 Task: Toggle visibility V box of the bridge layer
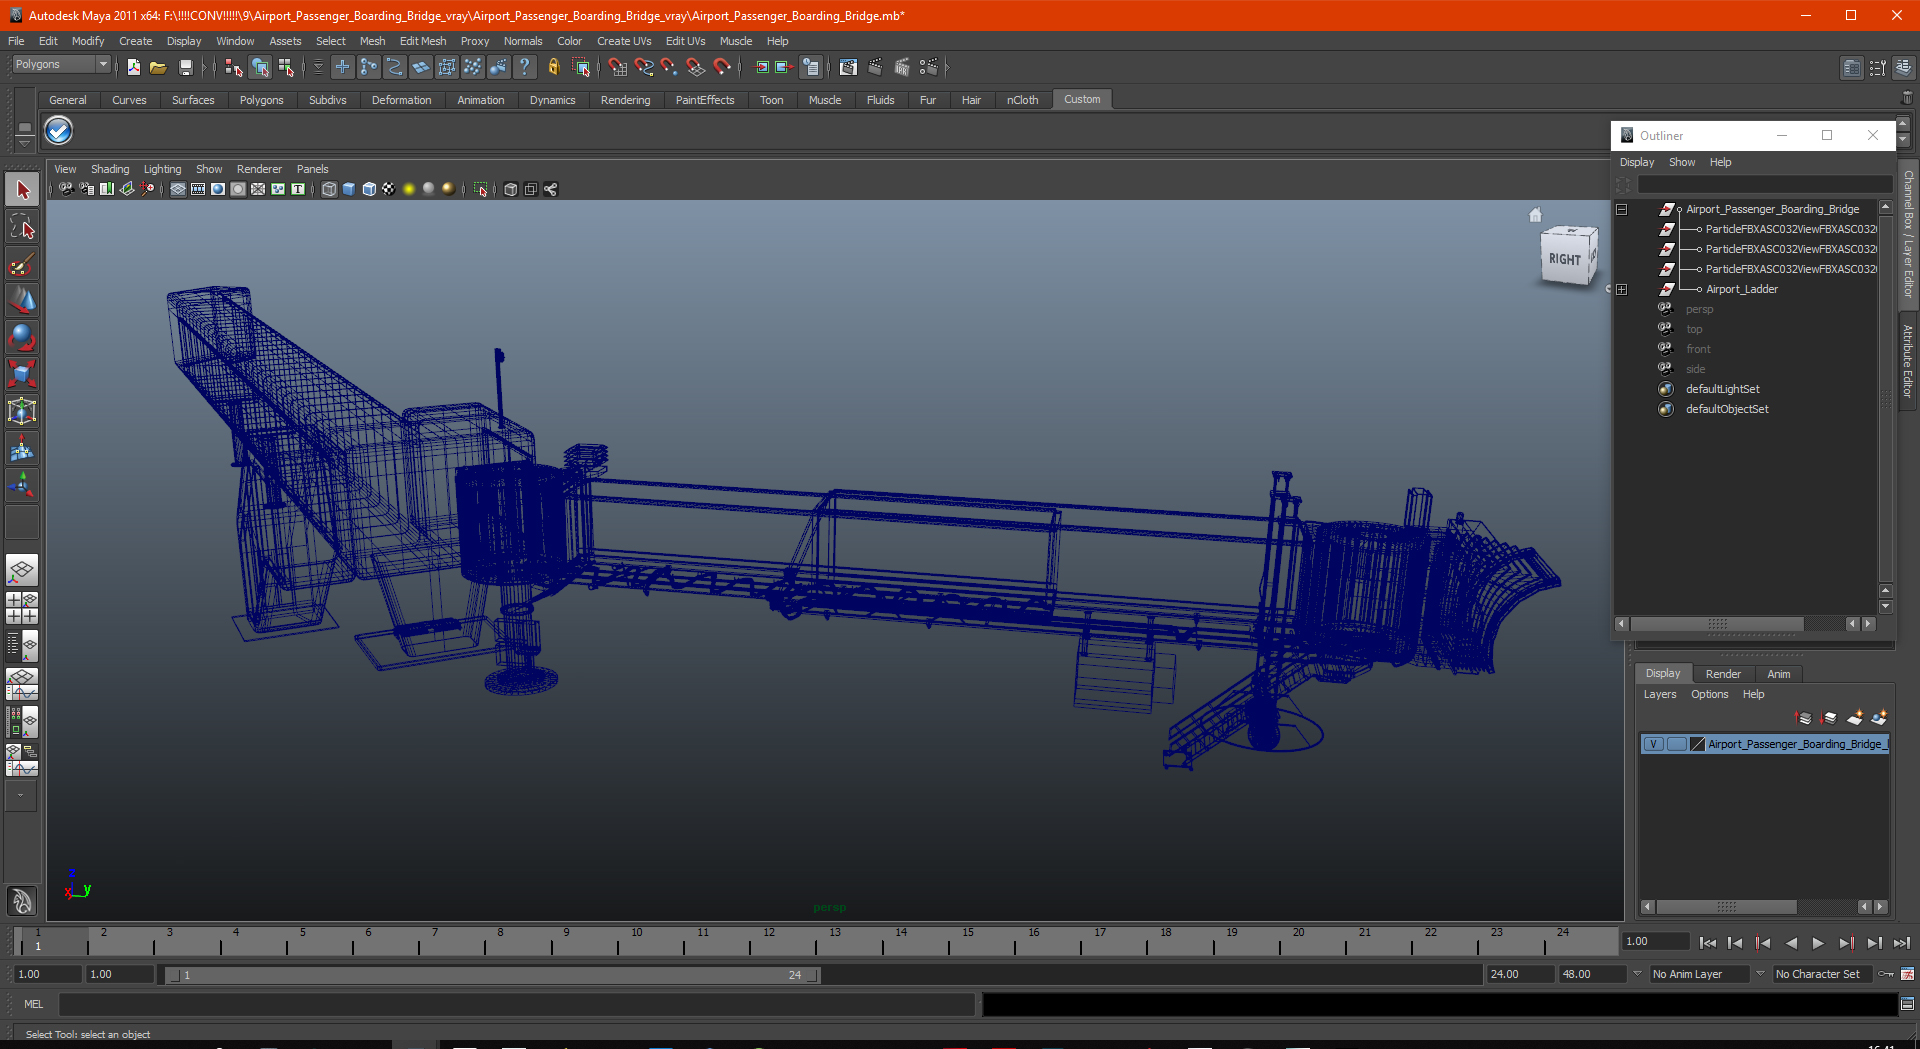[1654, 744]
